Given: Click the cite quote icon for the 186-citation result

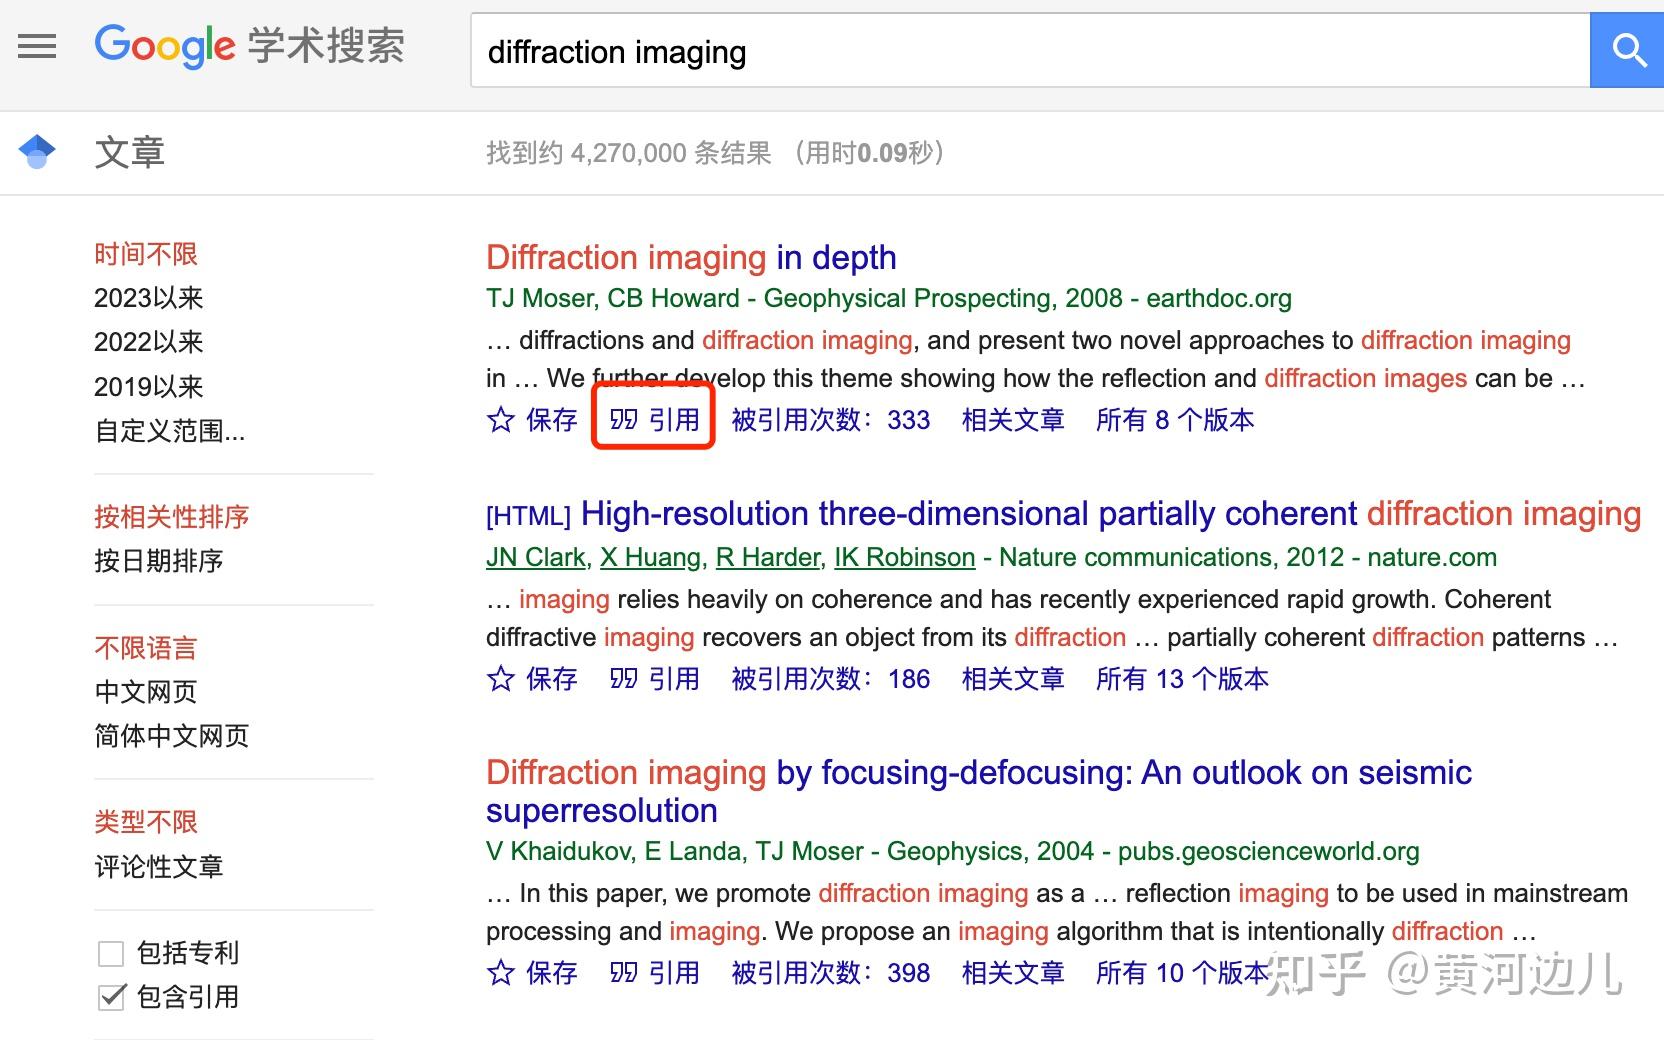Looking at the screenshot, I should [x=623, y=679].
